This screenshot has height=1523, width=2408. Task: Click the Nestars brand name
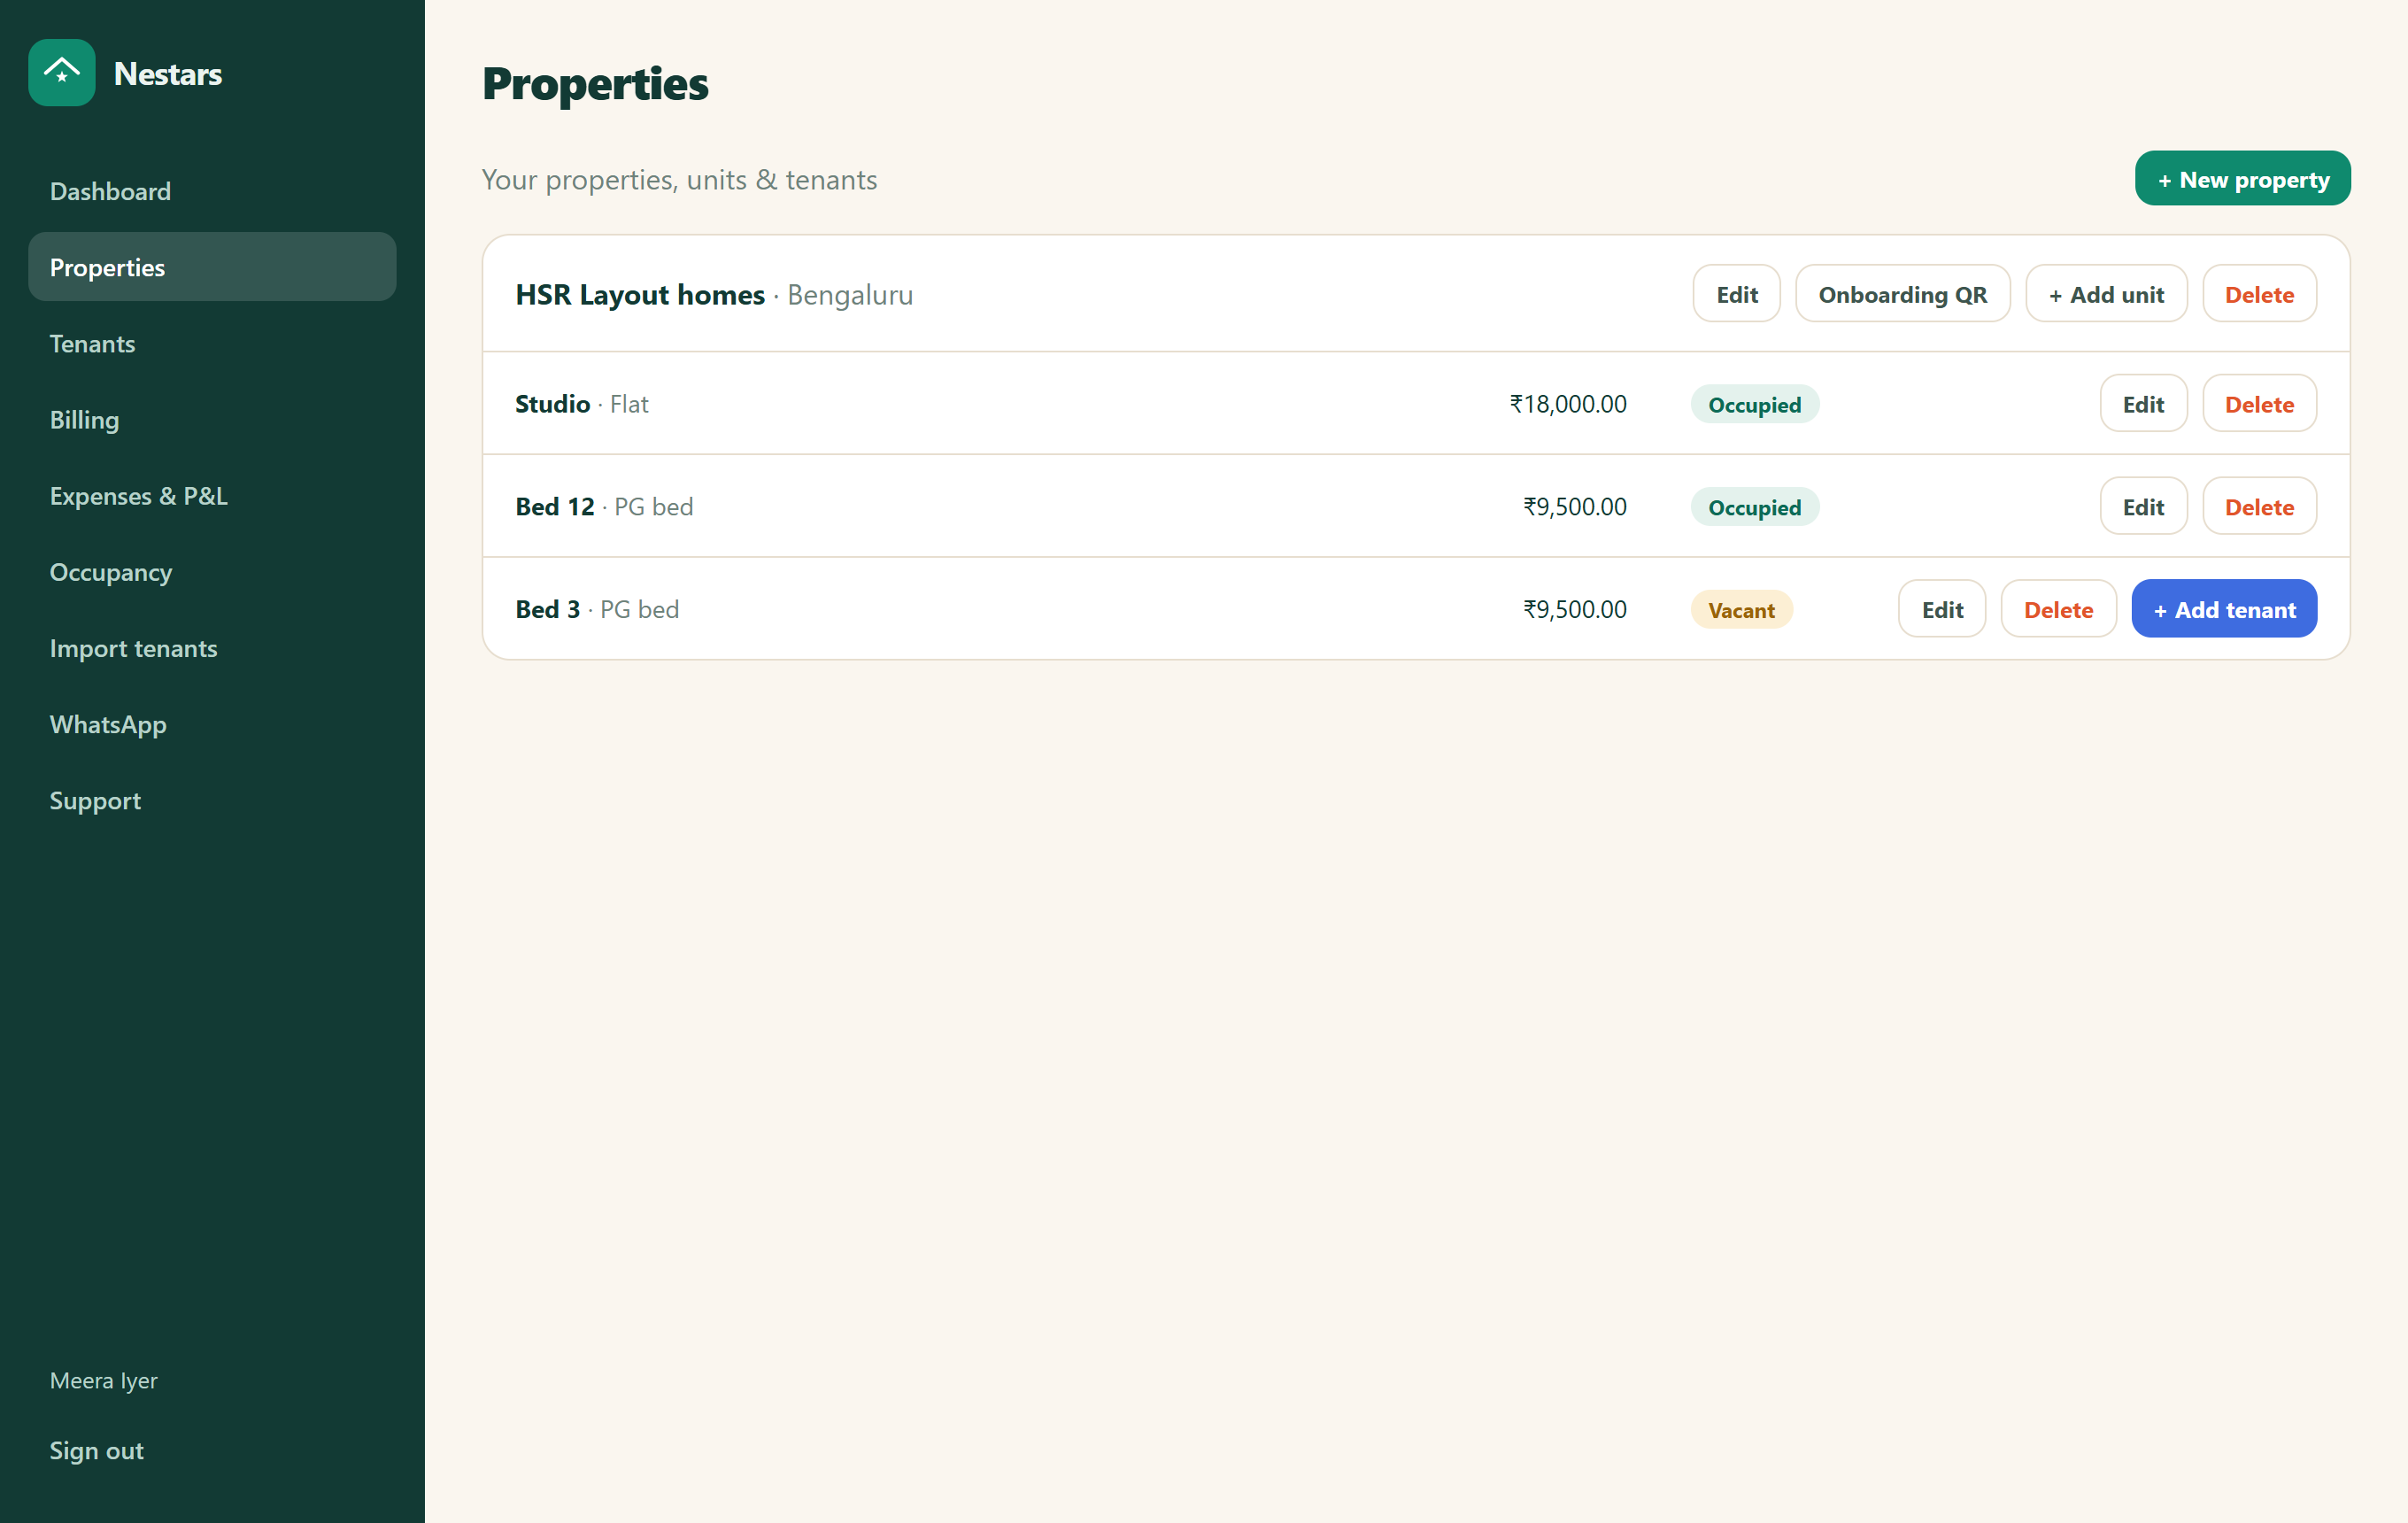point(168,73)
